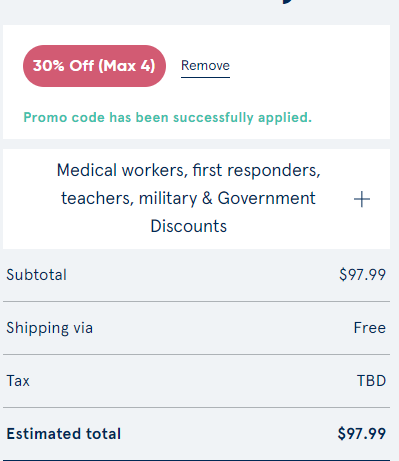
Task: Click the Subtotal label
Action: click(36, 275)
